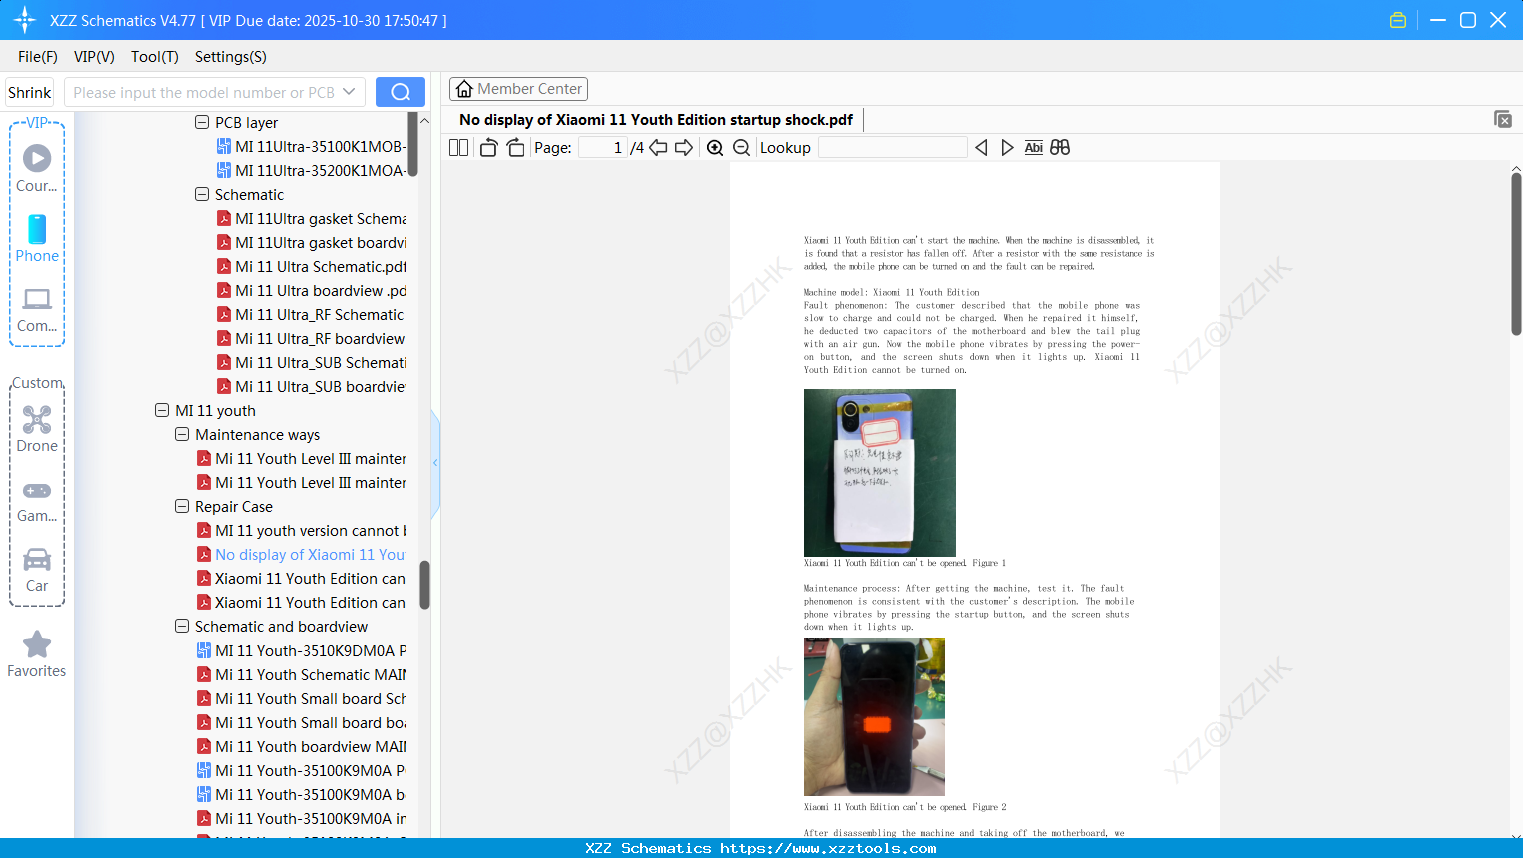The height and width of the screenshot is (858, 1523).
Task: Open Mi 11 Youth Schematic MAIN file
Action: tap(301, 674)
